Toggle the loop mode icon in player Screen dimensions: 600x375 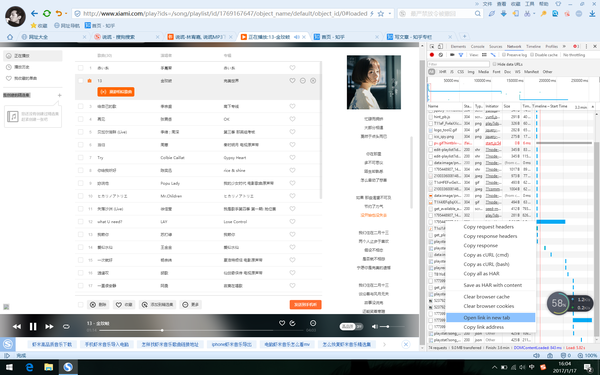(x=66, y=326)
